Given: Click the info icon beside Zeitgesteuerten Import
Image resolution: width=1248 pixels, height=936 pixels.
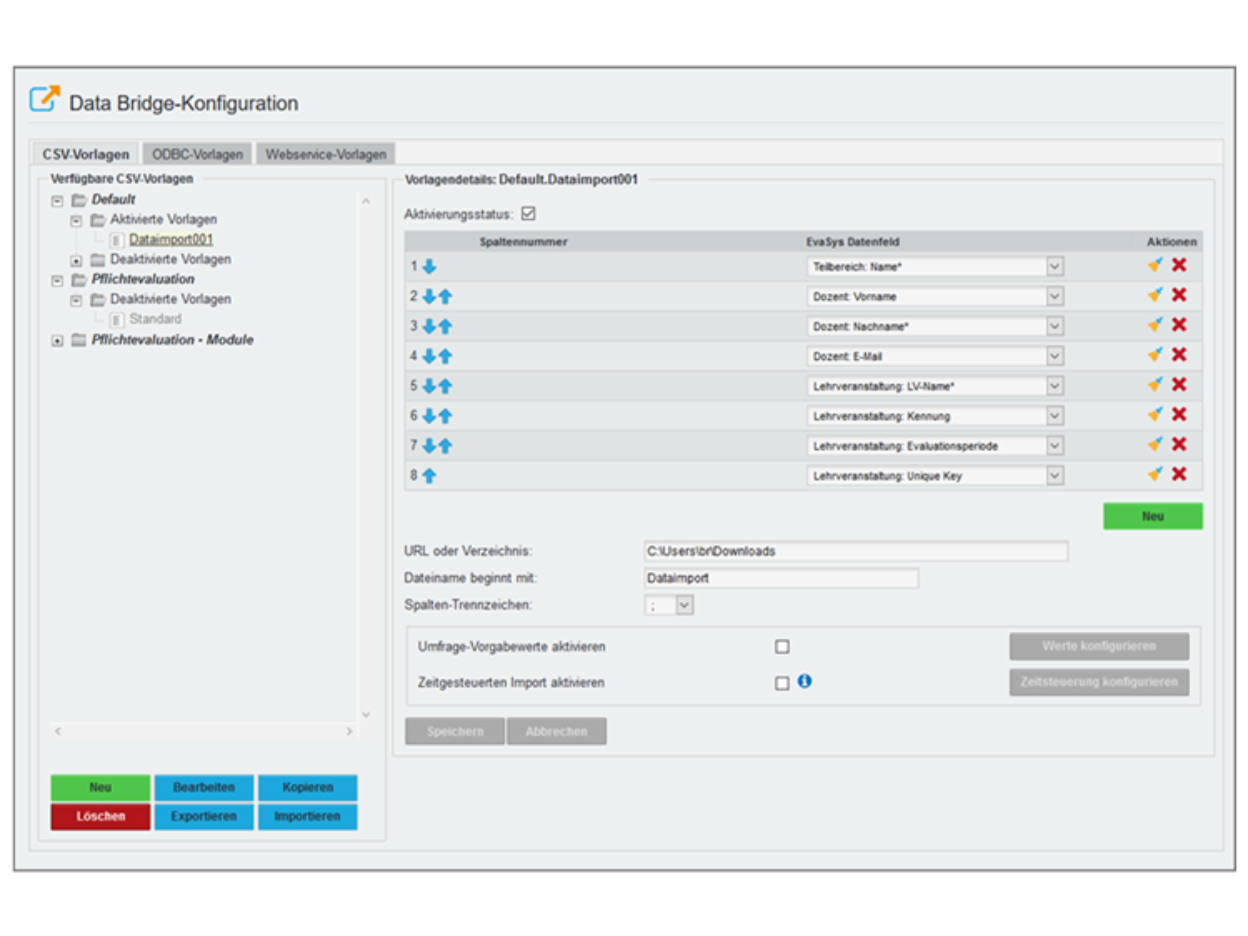Looking at the screenshot, I should click(806, 682).
